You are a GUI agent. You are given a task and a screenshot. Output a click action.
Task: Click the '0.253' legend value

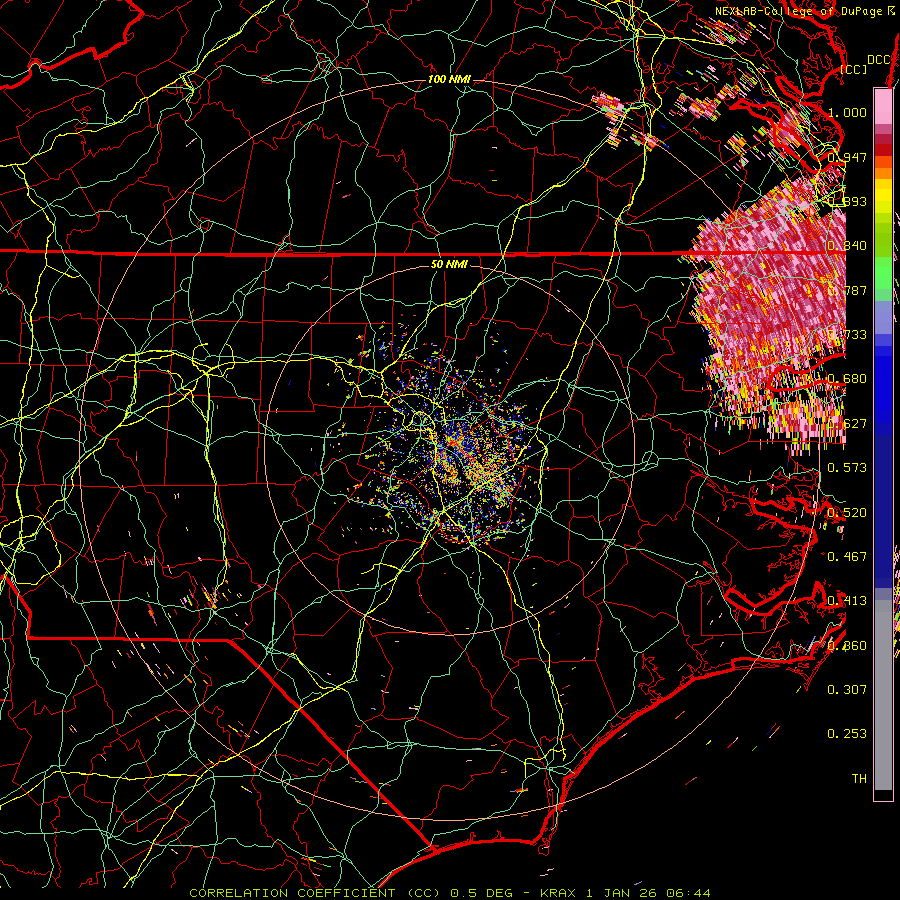click(x=847, y=734)
